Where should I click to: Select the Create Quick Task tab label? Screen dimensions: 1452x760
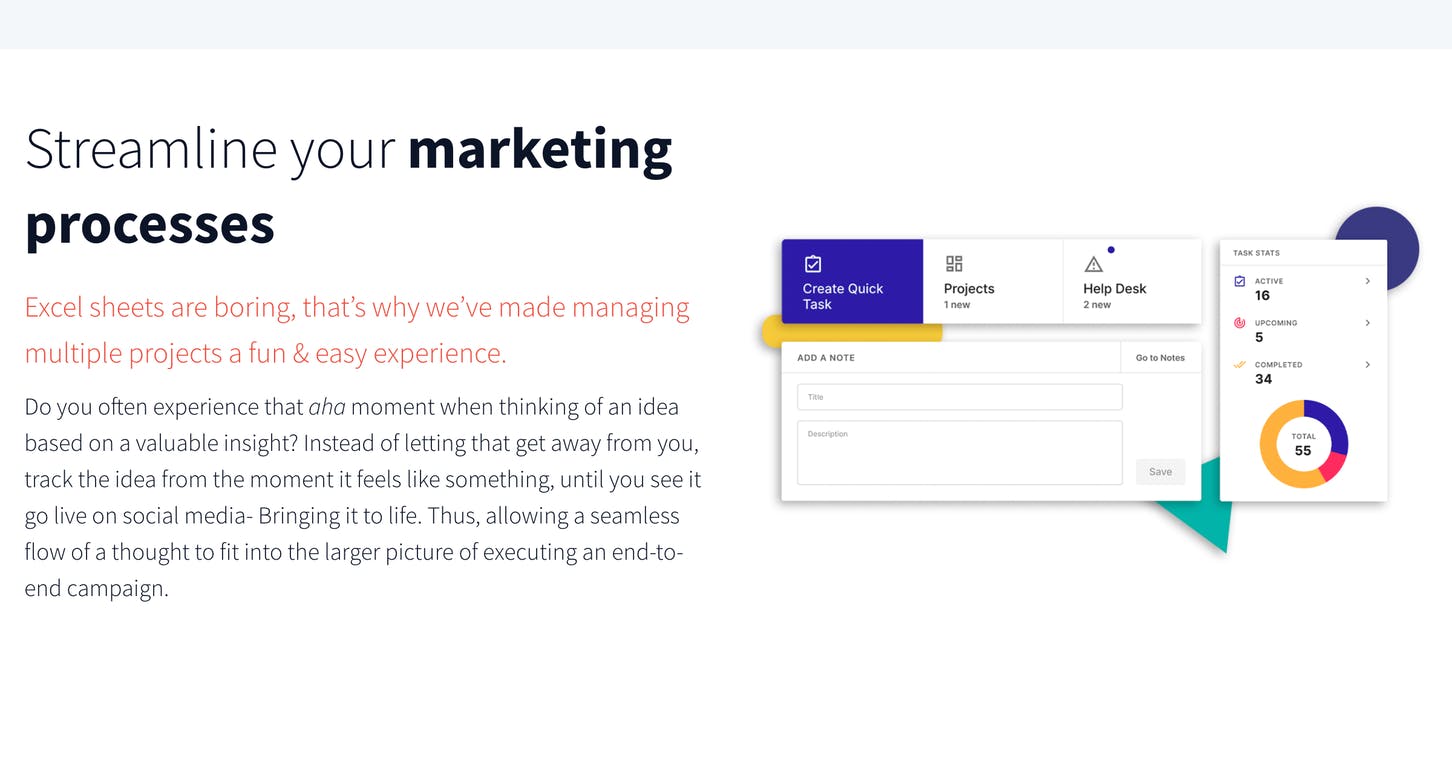pos(842,296)
